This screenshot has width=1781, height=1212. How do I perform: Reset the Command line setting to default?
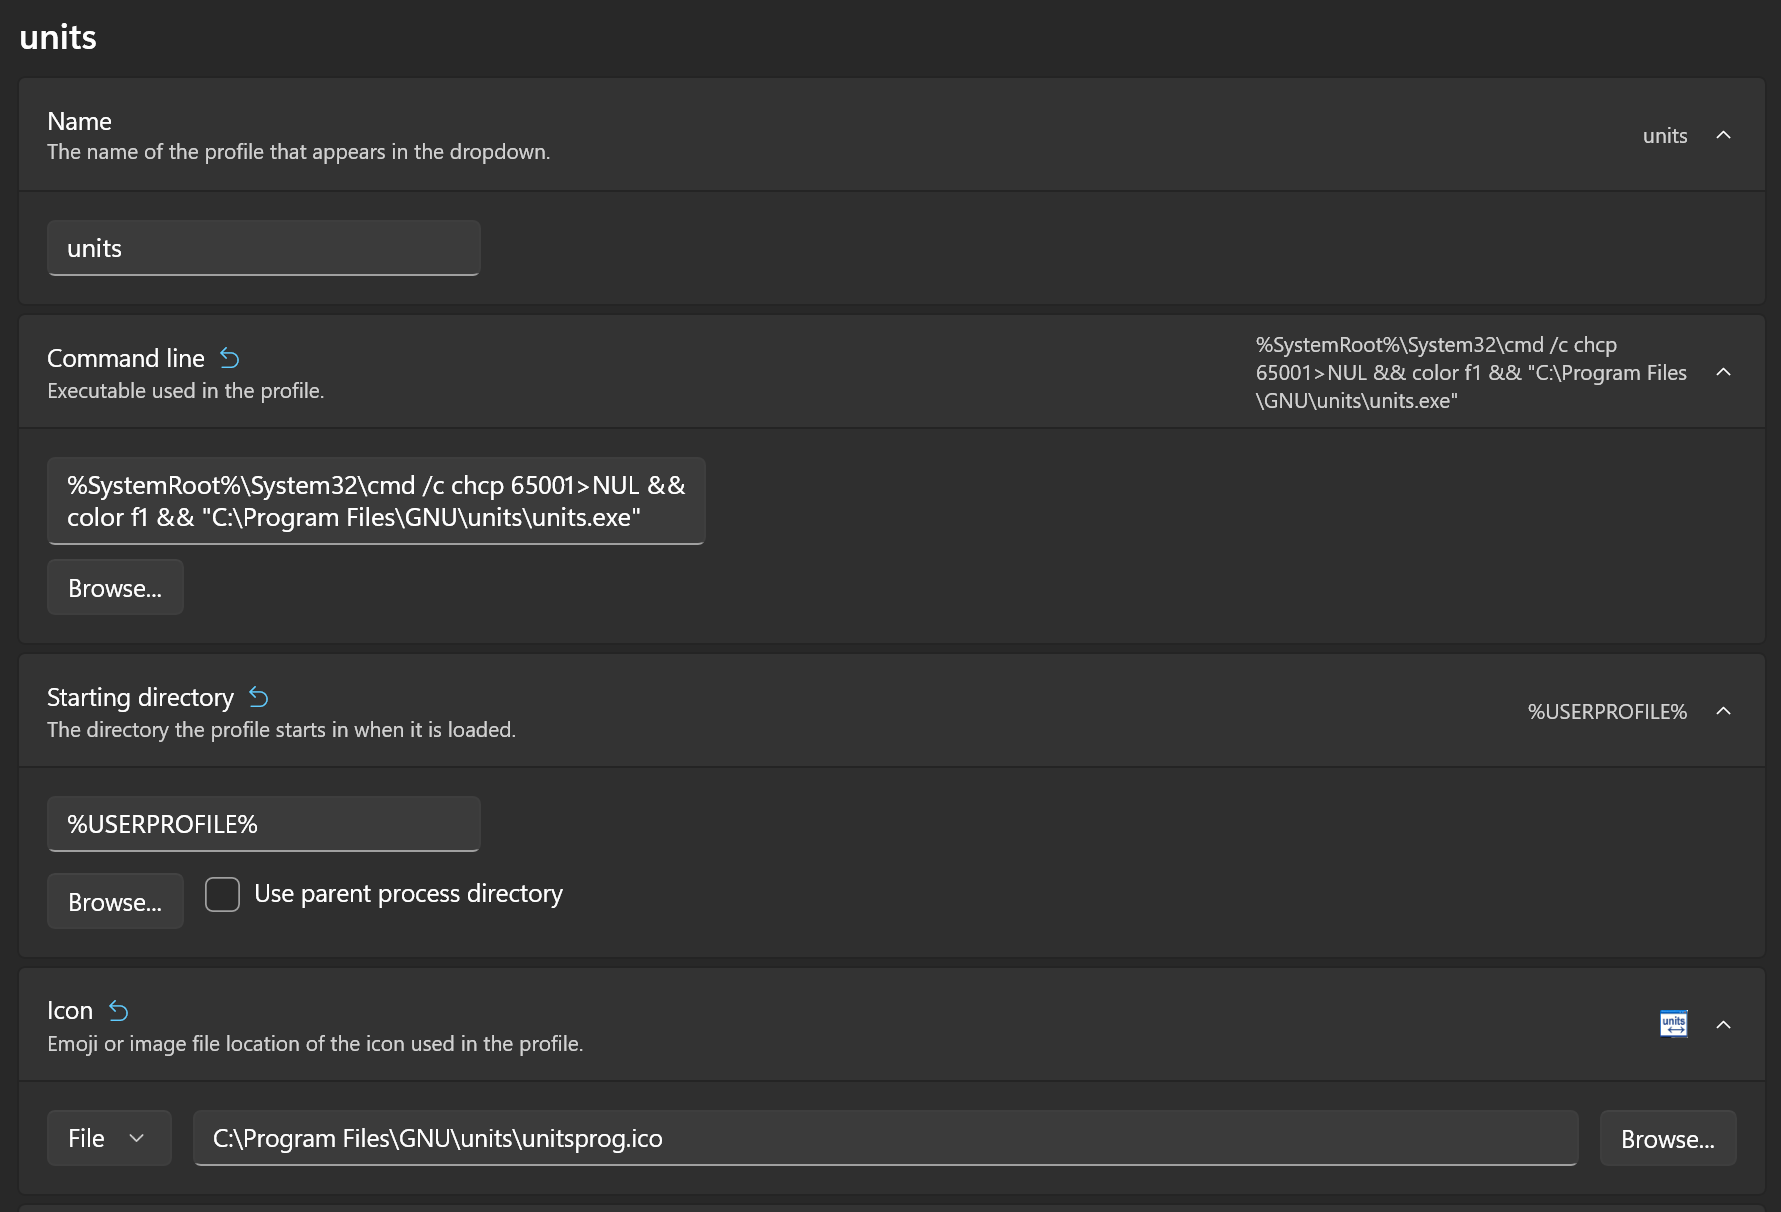(229, 358)
